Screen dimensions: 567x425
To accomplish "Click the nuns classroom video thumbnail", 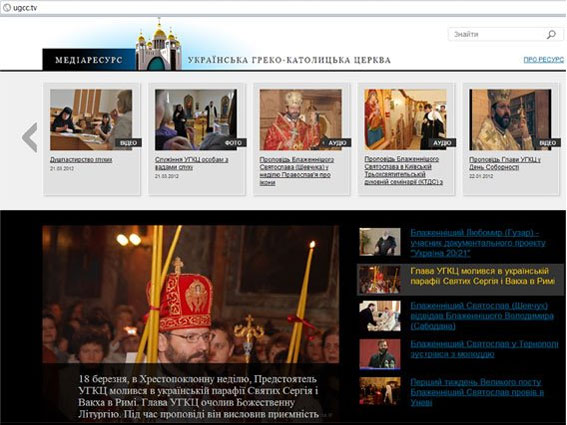I will coord(91,120).
